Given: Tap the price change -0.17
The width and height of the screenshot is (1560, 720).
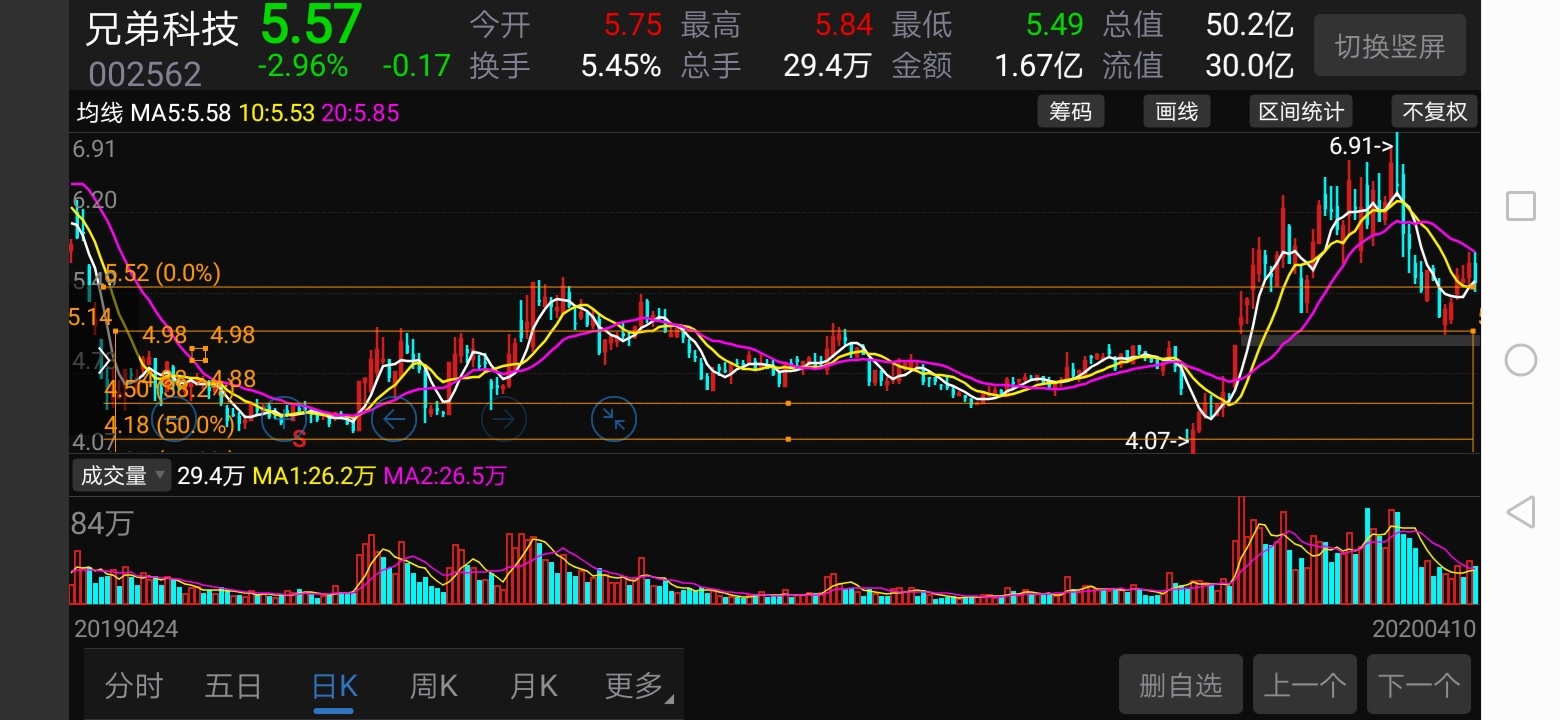Looking at the screenshot, I should [x=417, y=66].
